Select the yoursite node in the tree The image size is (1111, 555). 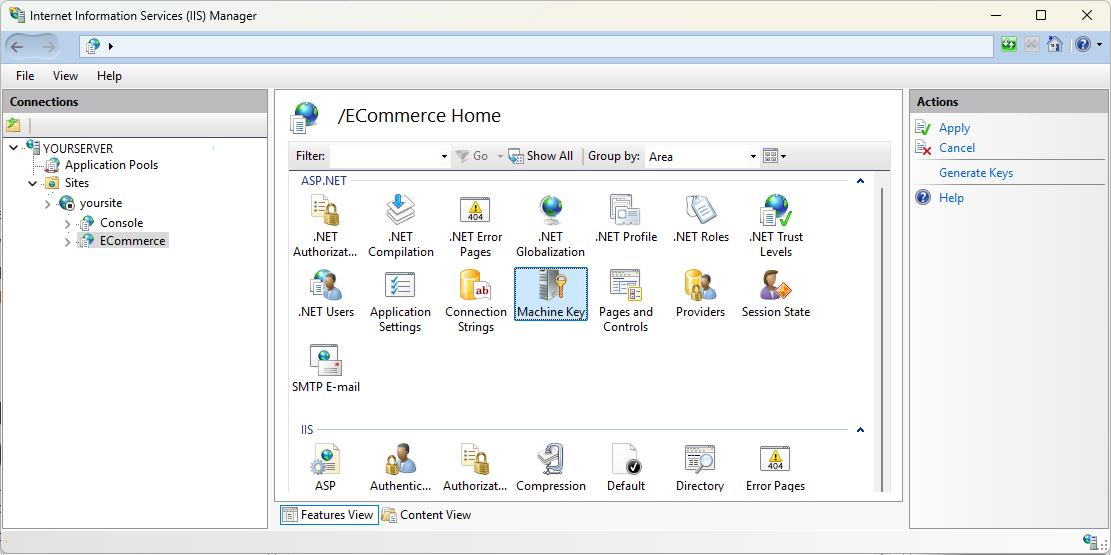point(101,203)
